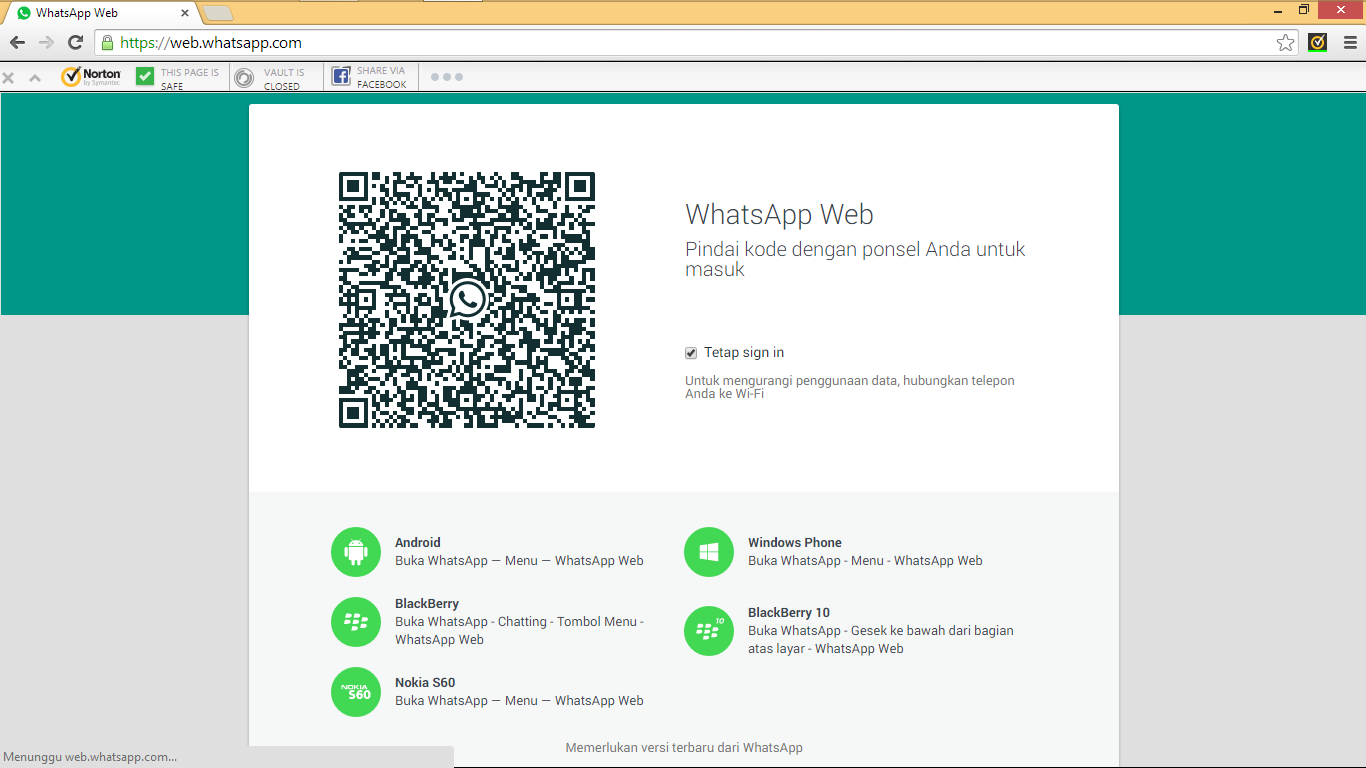1366x768 pixels.
Task: Click the Share via Facebook button
Action: [369, 78]
